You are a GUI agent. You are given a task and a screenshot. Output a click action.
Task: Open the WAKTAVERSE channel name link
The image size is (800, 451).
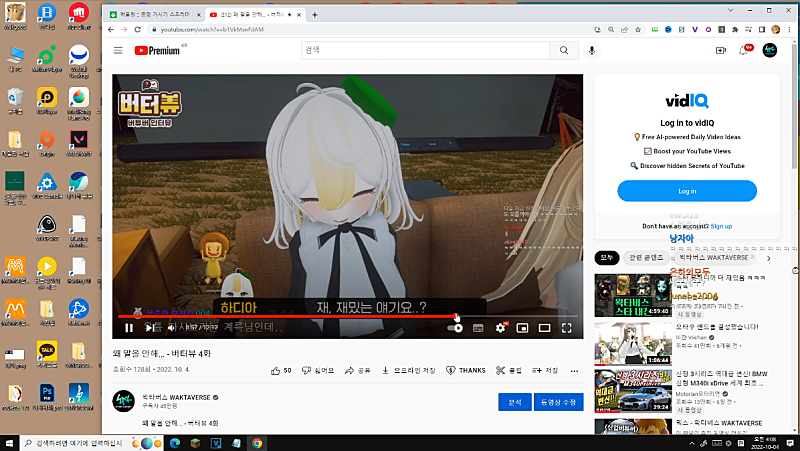176,397
